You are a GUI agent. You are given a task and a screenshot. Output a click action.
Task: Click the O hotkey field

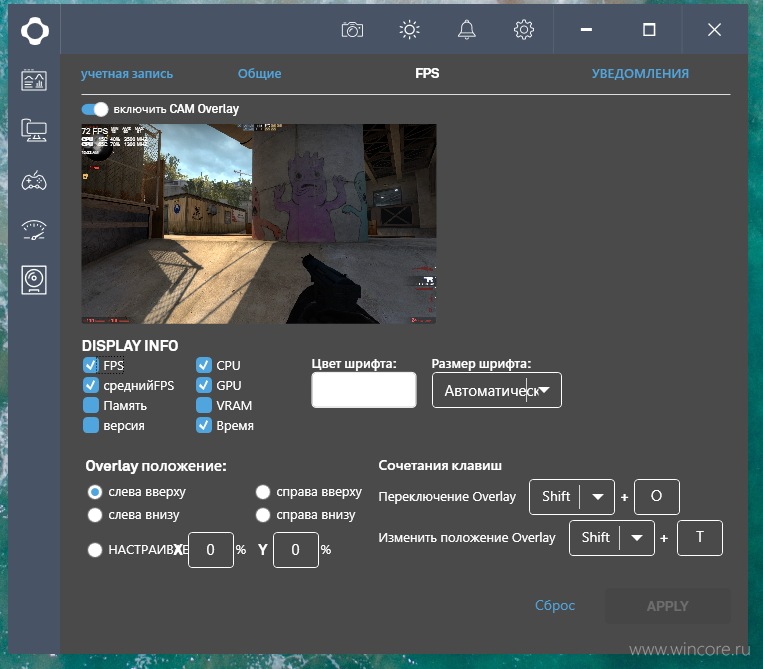pyautogui.click(x=656, y=497)
